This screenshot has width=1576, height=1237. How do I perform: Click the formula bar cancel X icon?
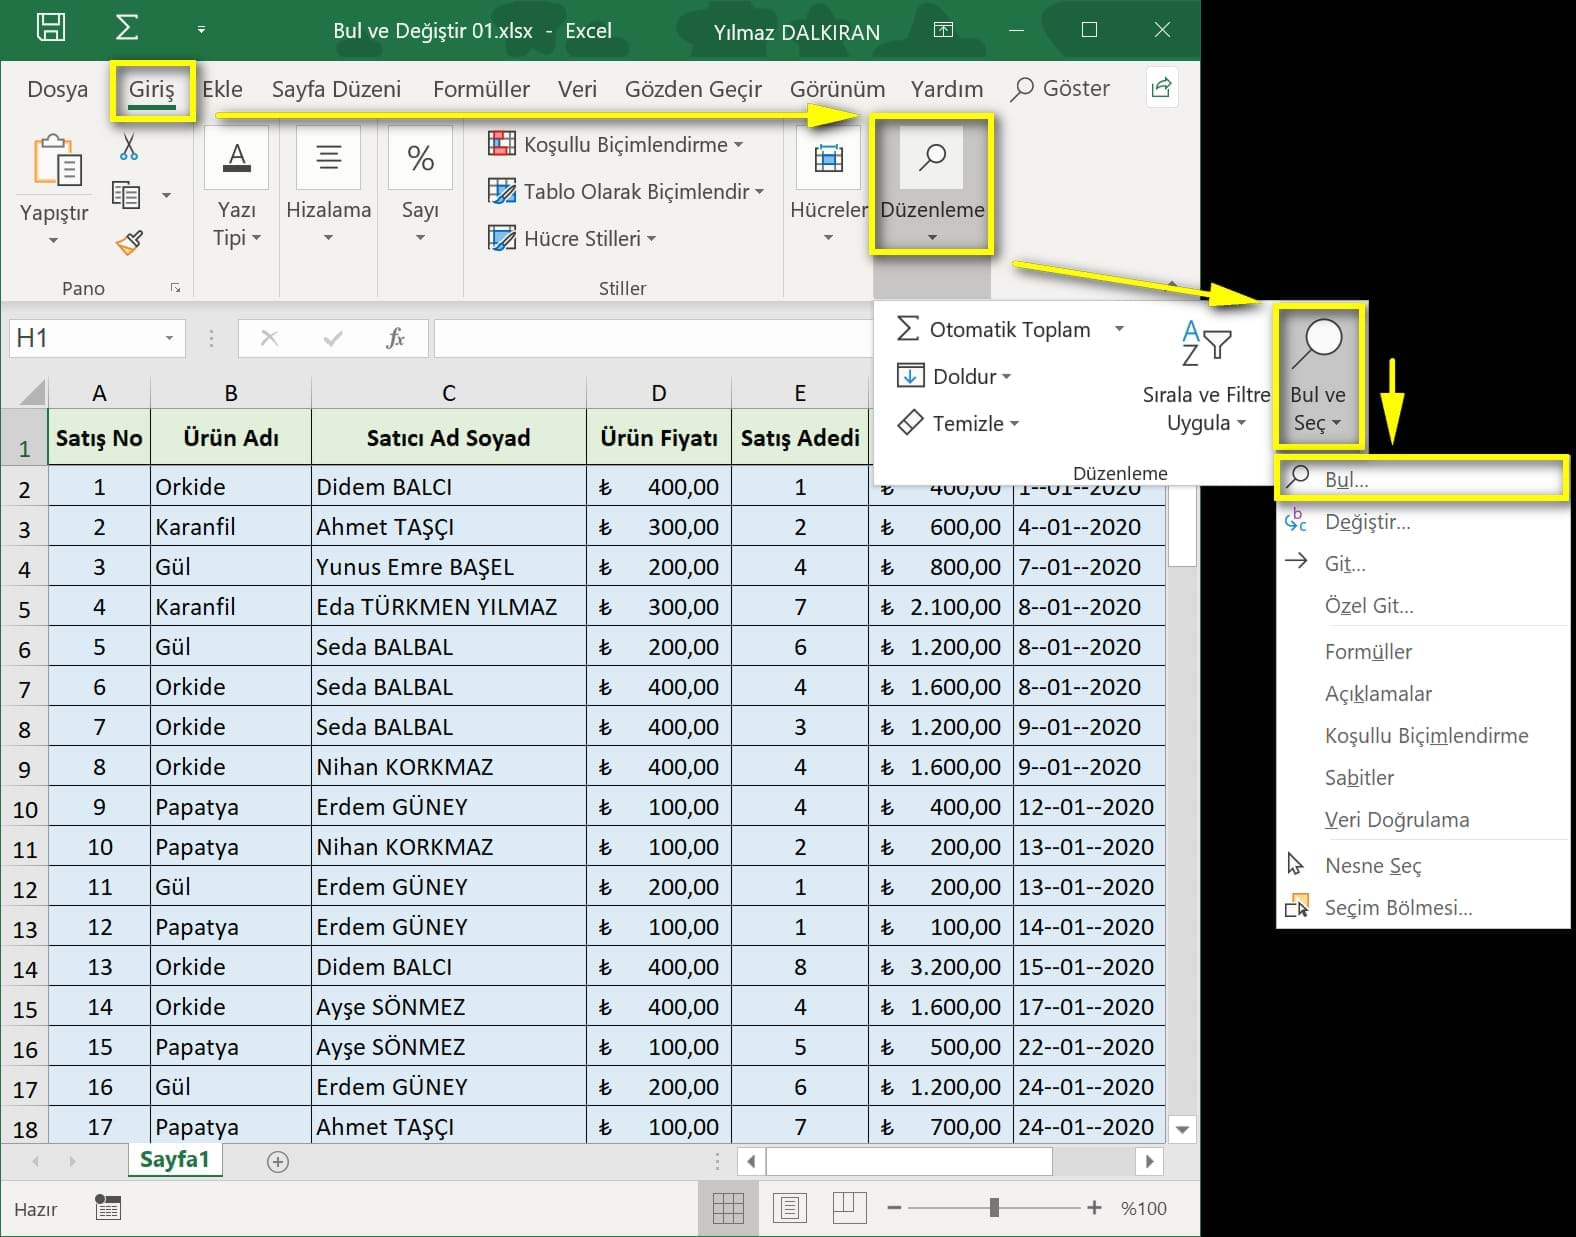(269, 338)
